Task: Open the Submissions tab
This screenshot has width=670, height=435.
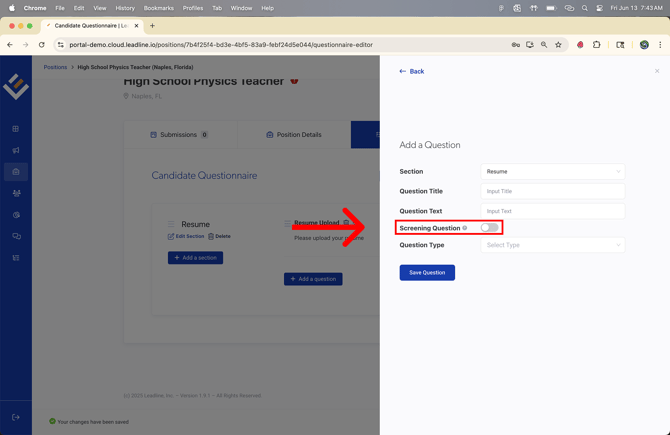Action: [180, 135]
